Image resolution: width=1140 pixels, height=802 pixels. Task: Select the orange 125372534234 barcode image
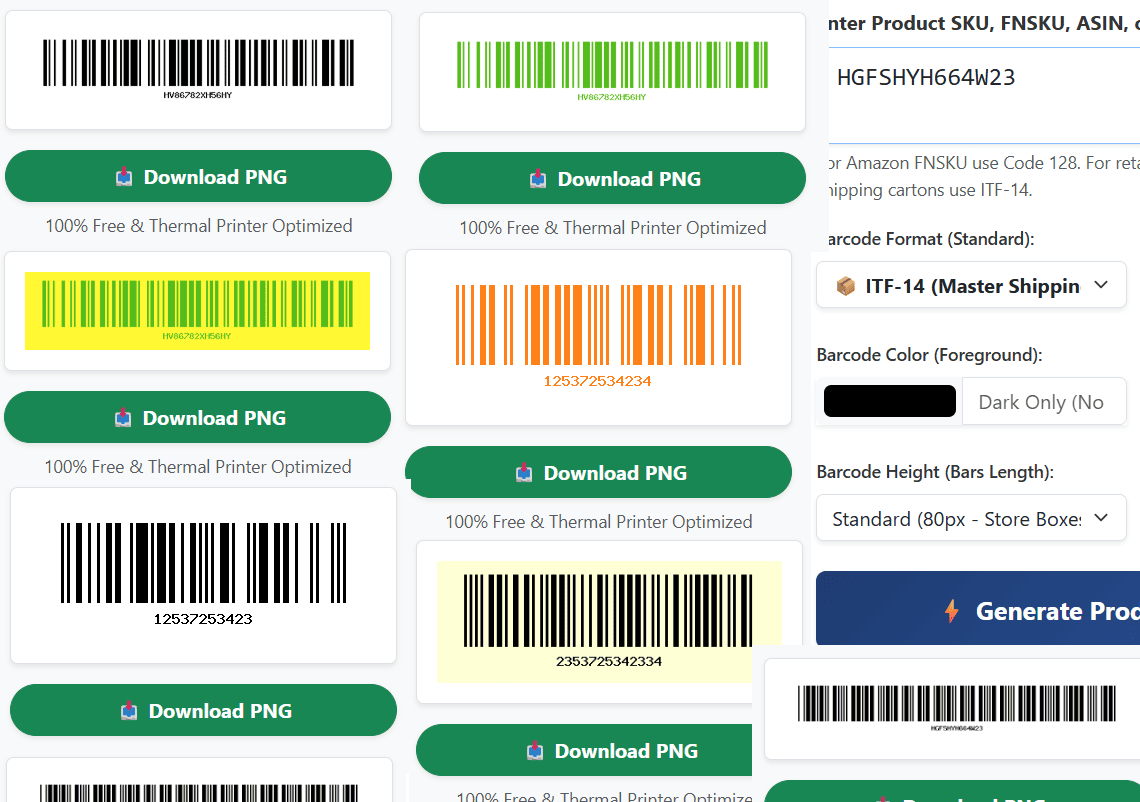[598, 336]
